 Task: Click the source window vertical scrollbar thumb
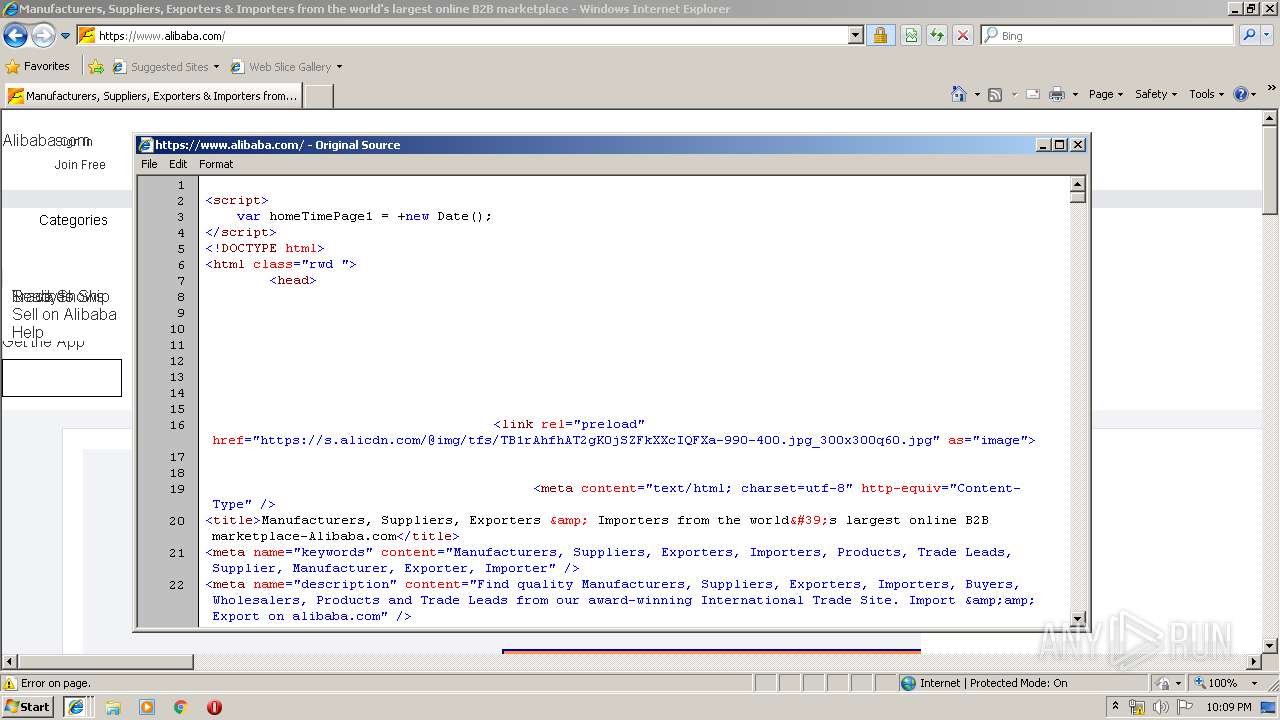(x=1077, y=196)
